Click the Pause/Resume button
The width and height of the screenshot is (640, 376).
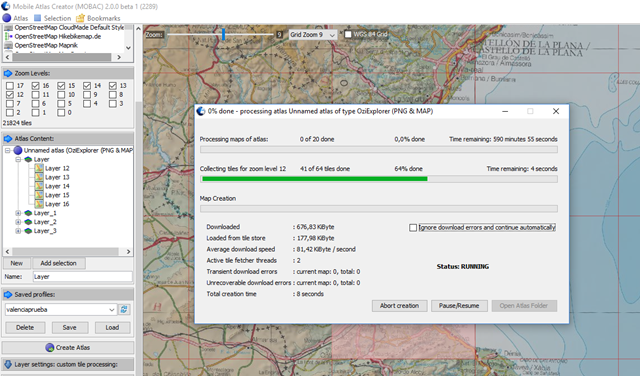pyautogui.click(x=459, y=306)
